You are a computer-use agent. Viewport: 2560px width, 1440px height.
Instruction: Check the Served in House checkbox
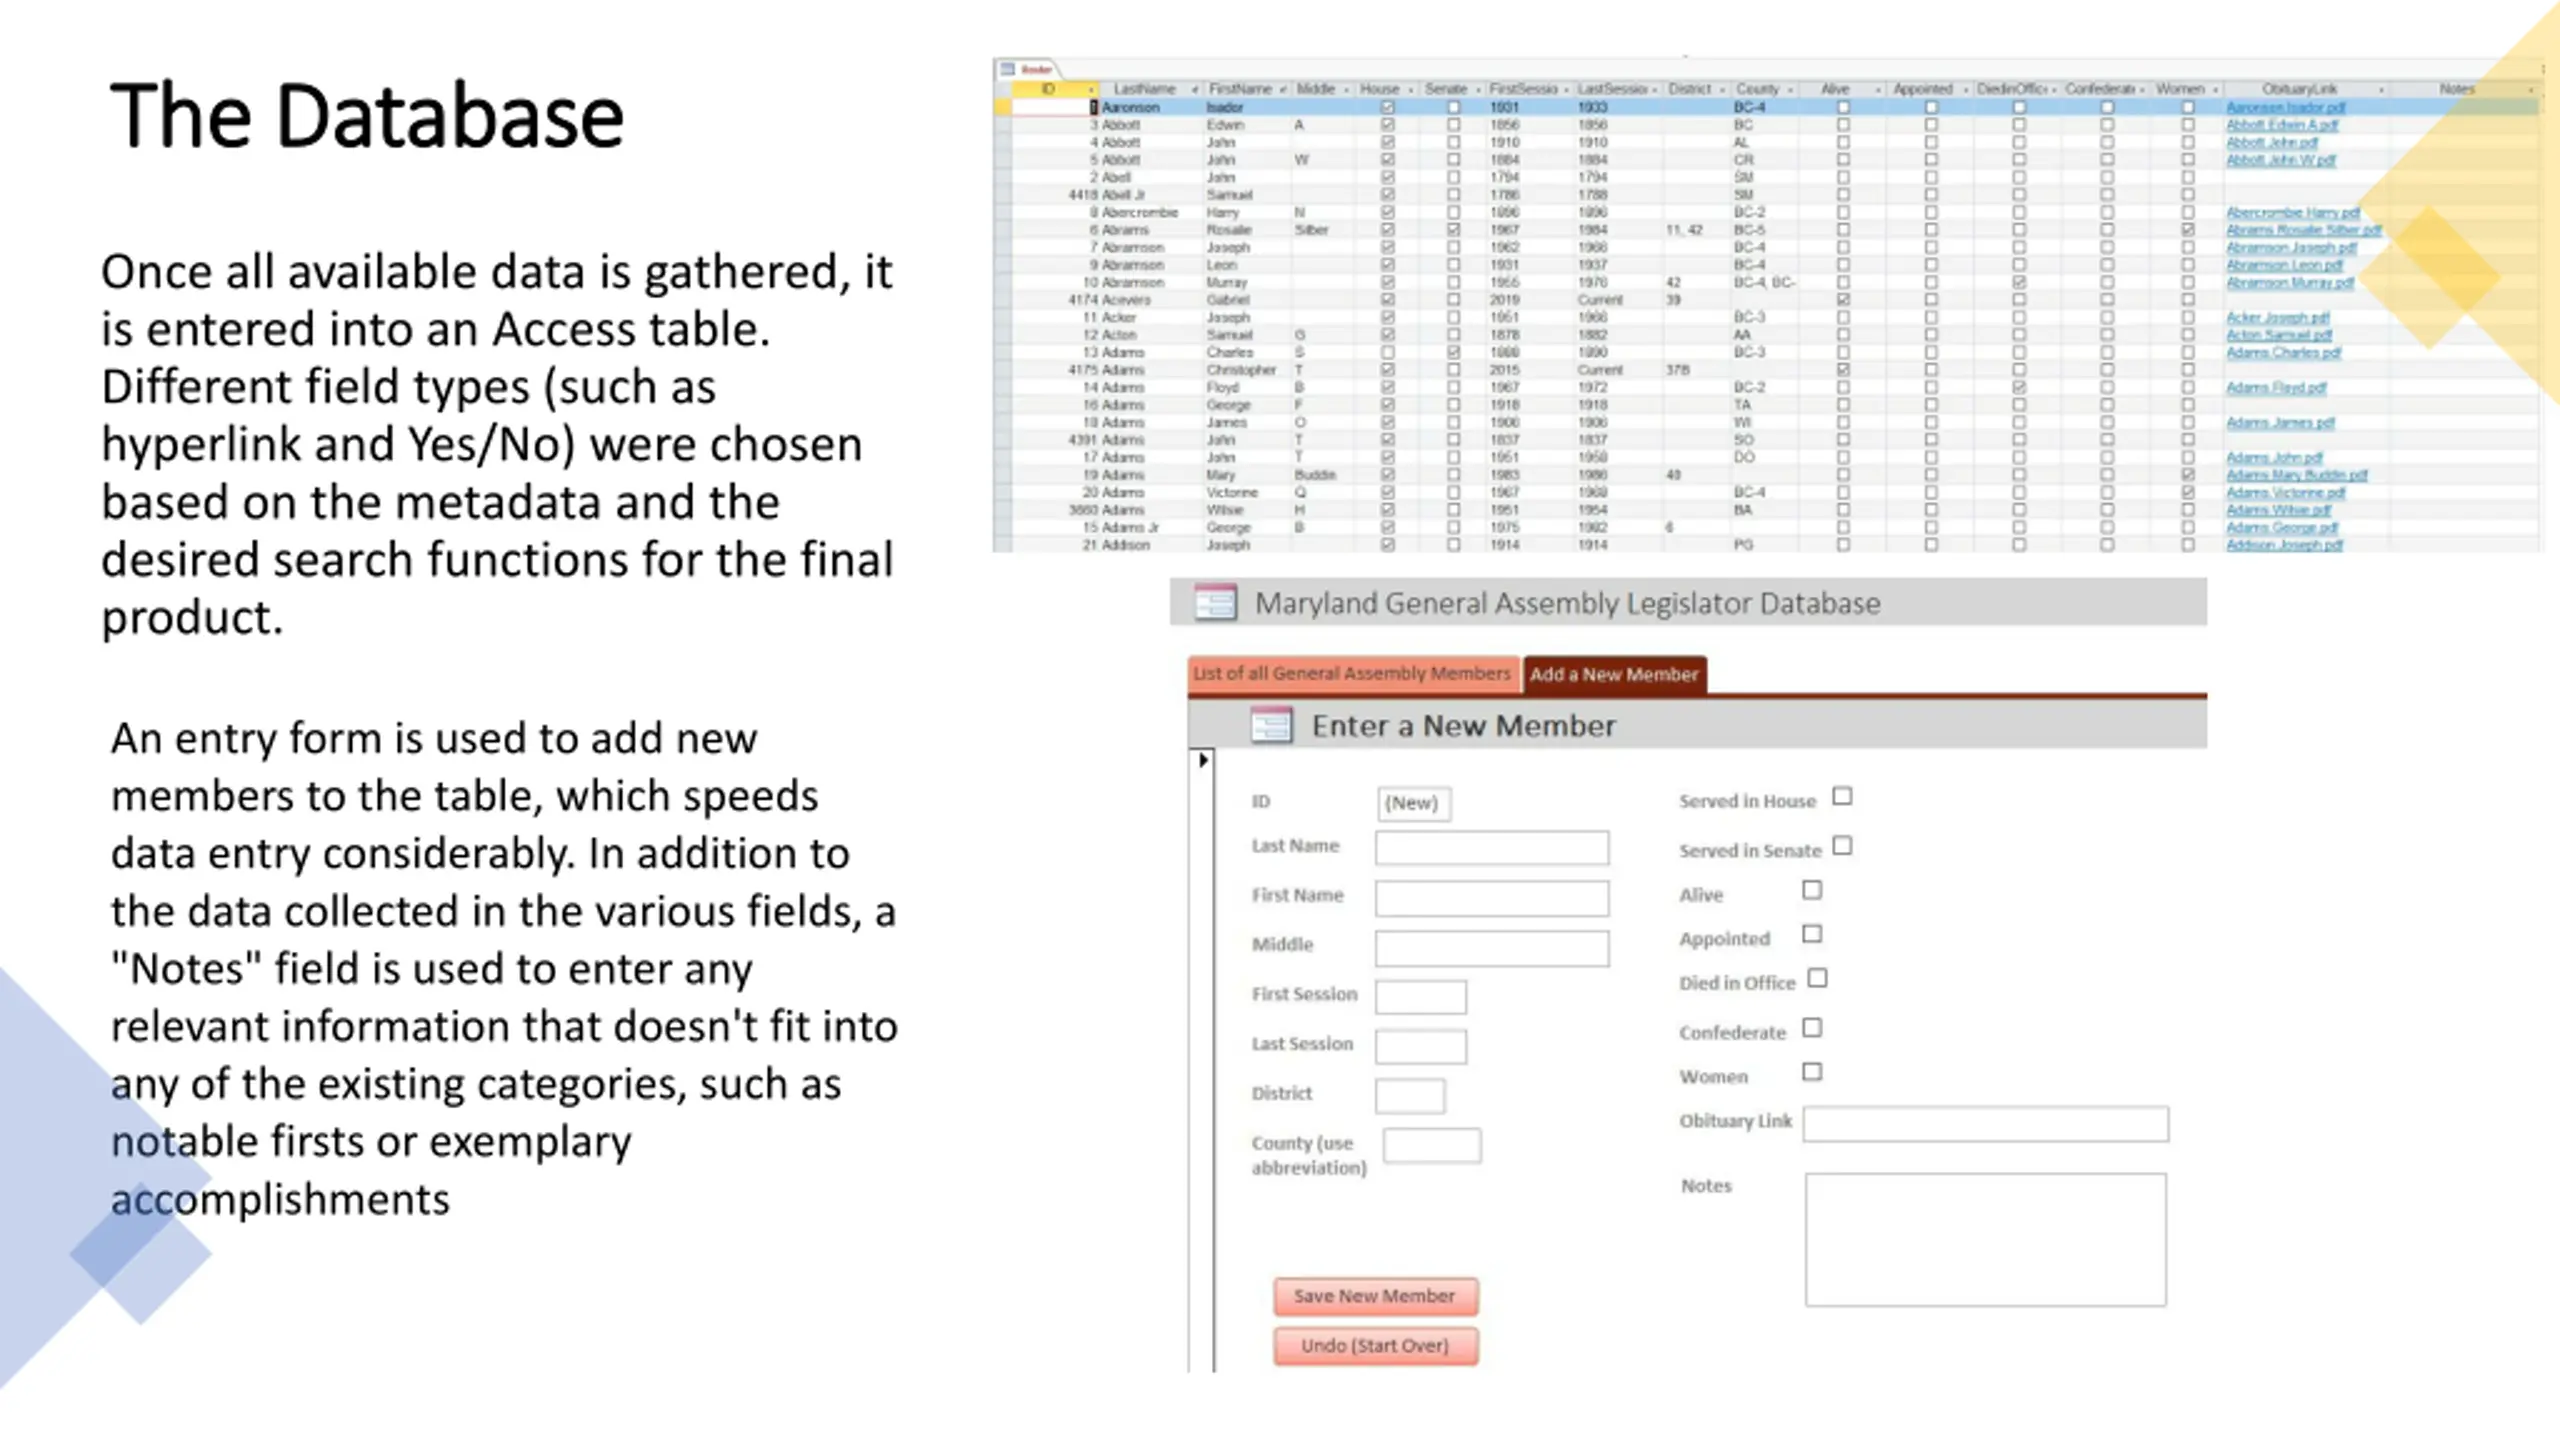(1842, 797)
